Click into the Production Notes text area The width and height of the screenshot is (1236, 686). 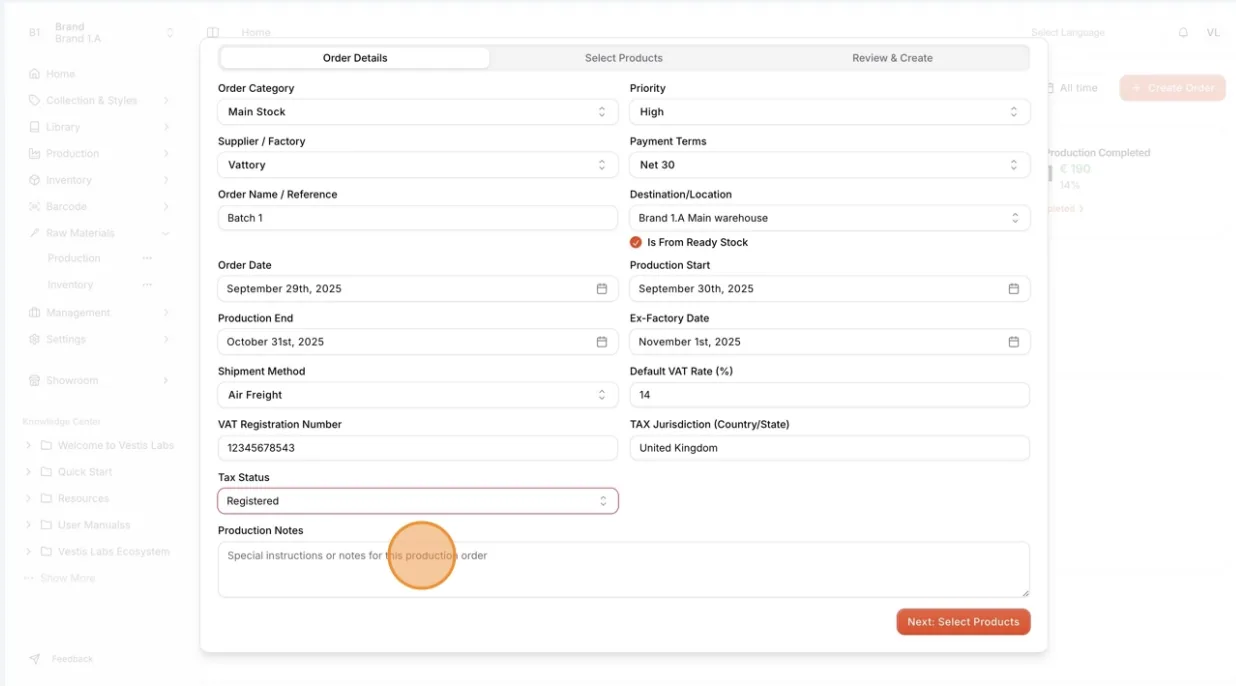coord(624,570)
